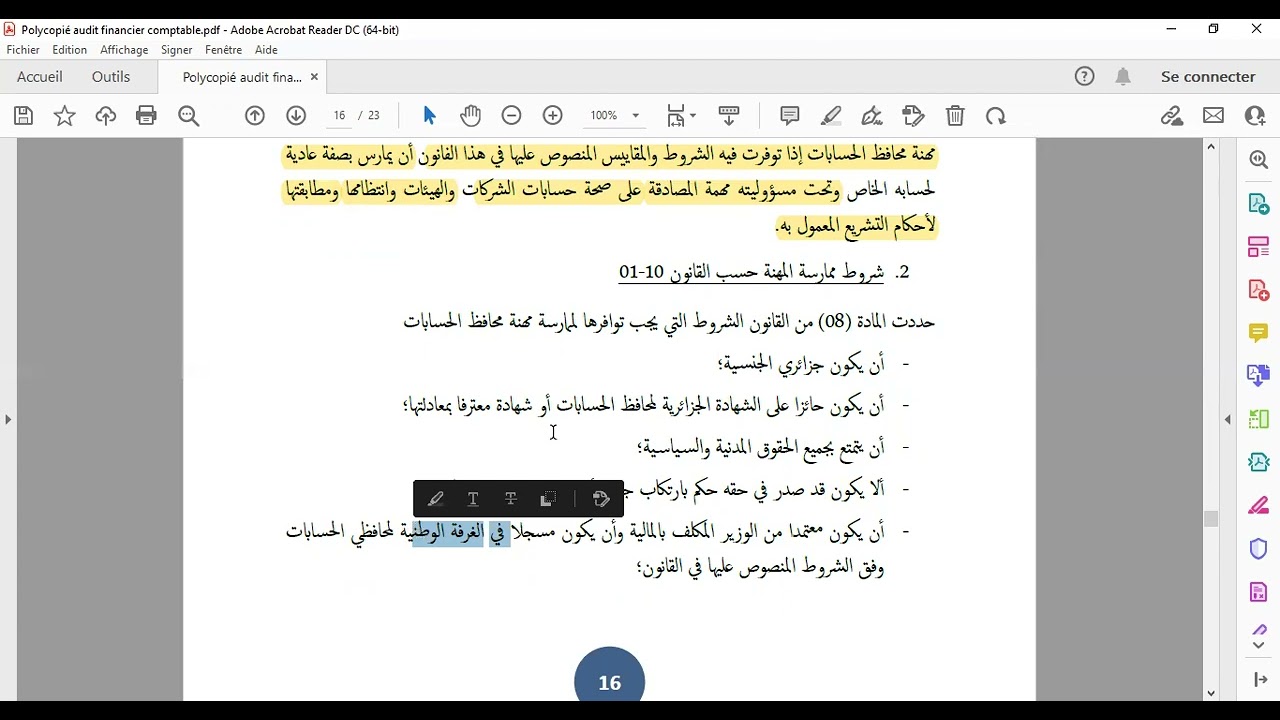This screenshot has width=1280, height=720.
Task: Go to previous page arrow
Action: [x=255, y=116]
